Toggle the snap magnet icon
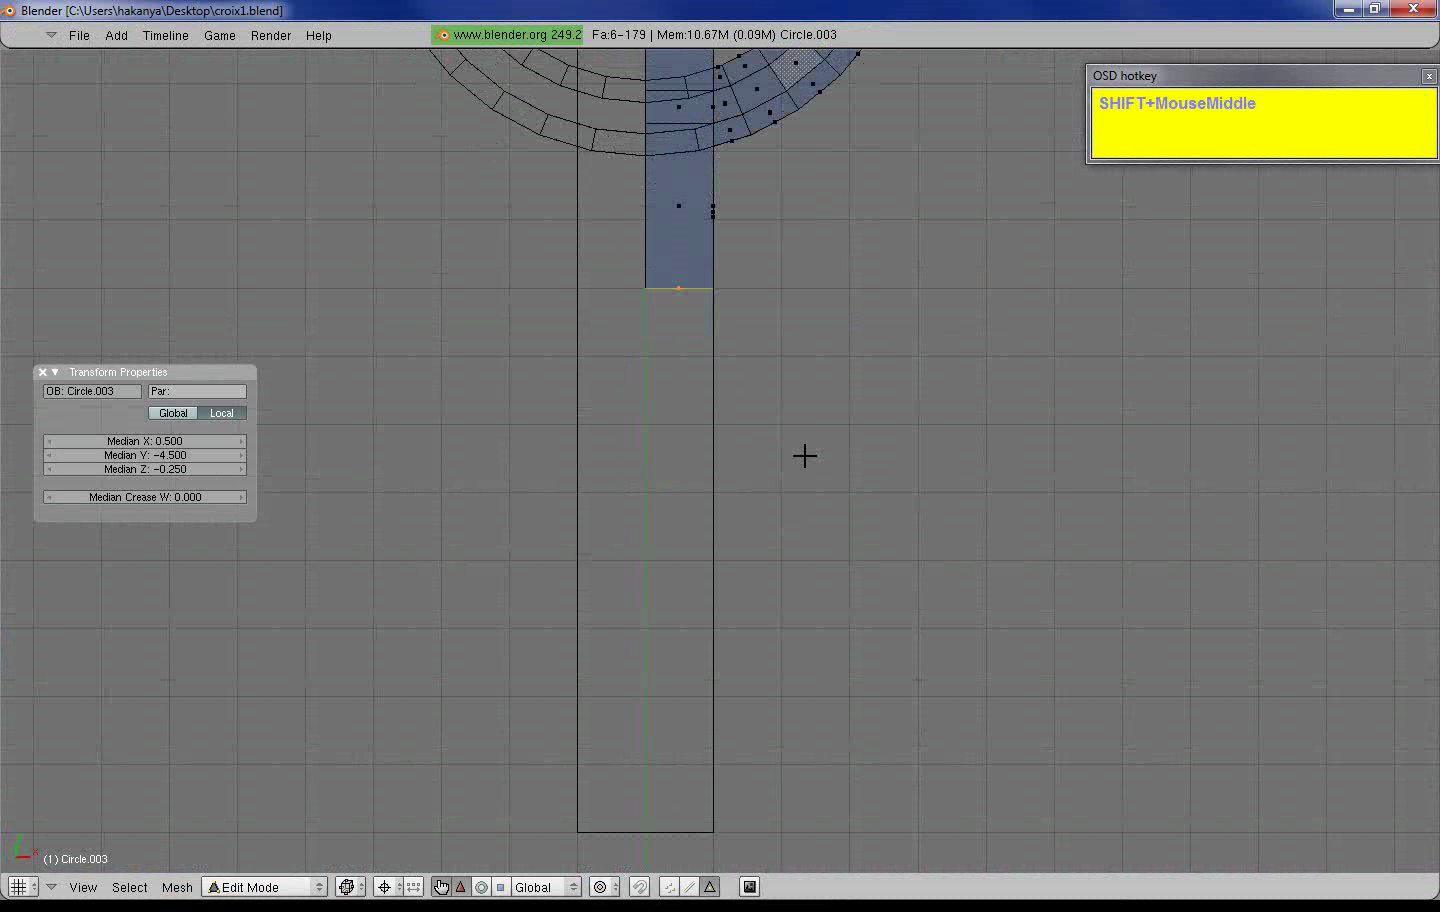The image size is (1440, 912). point(640,887)
